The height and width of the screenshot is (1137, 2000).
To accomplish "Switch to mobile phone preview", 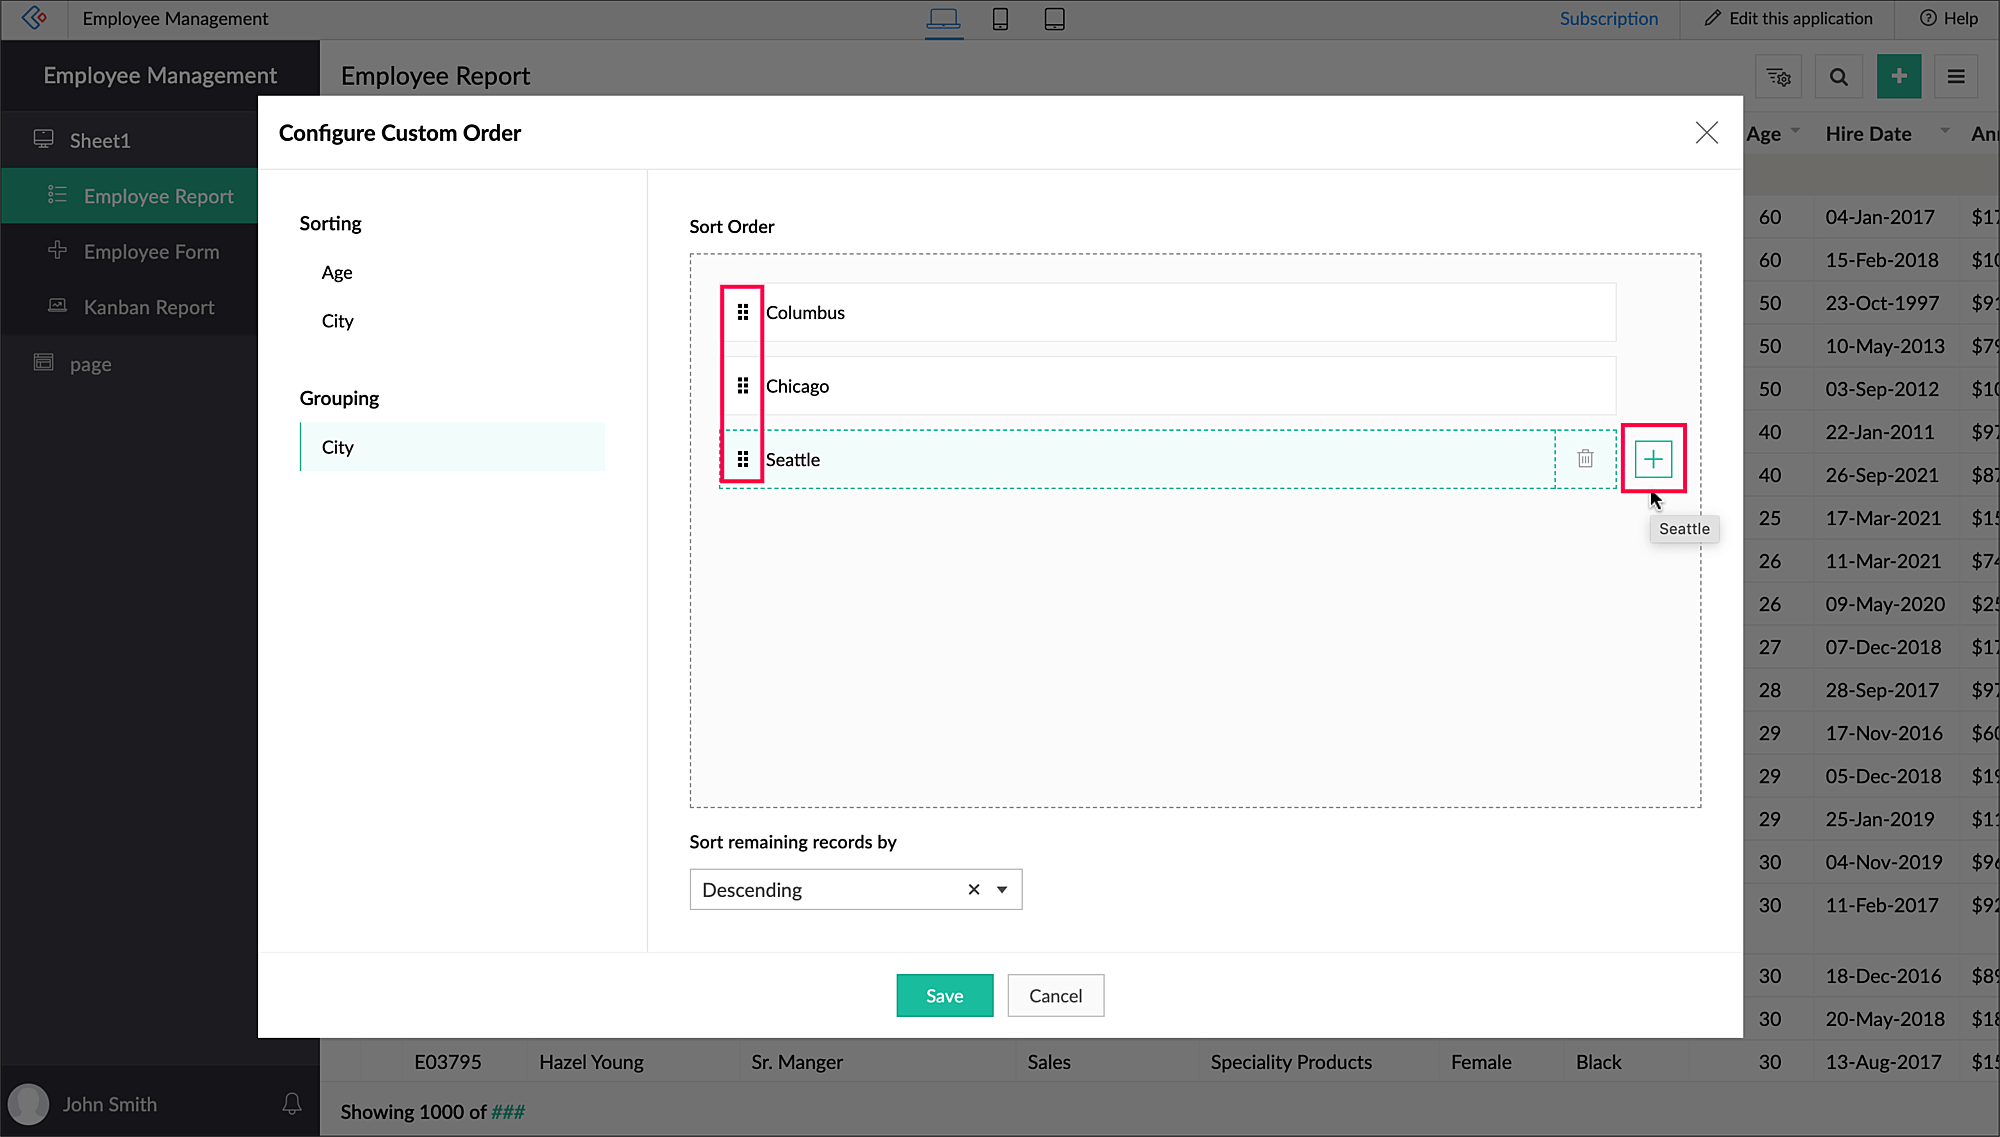I will pyautogui.click(x=1000, y=19).
